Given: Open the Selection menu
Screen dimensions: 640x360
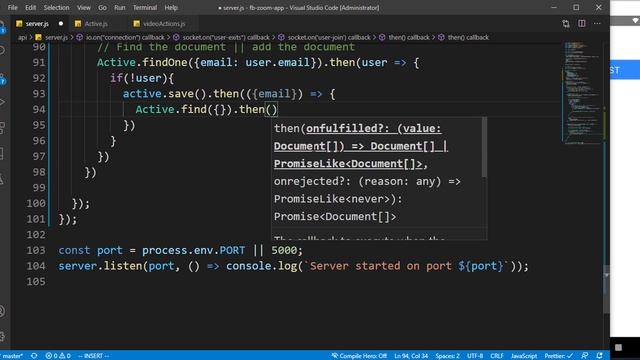Looking at the screenshot, I should click(56, 7).
